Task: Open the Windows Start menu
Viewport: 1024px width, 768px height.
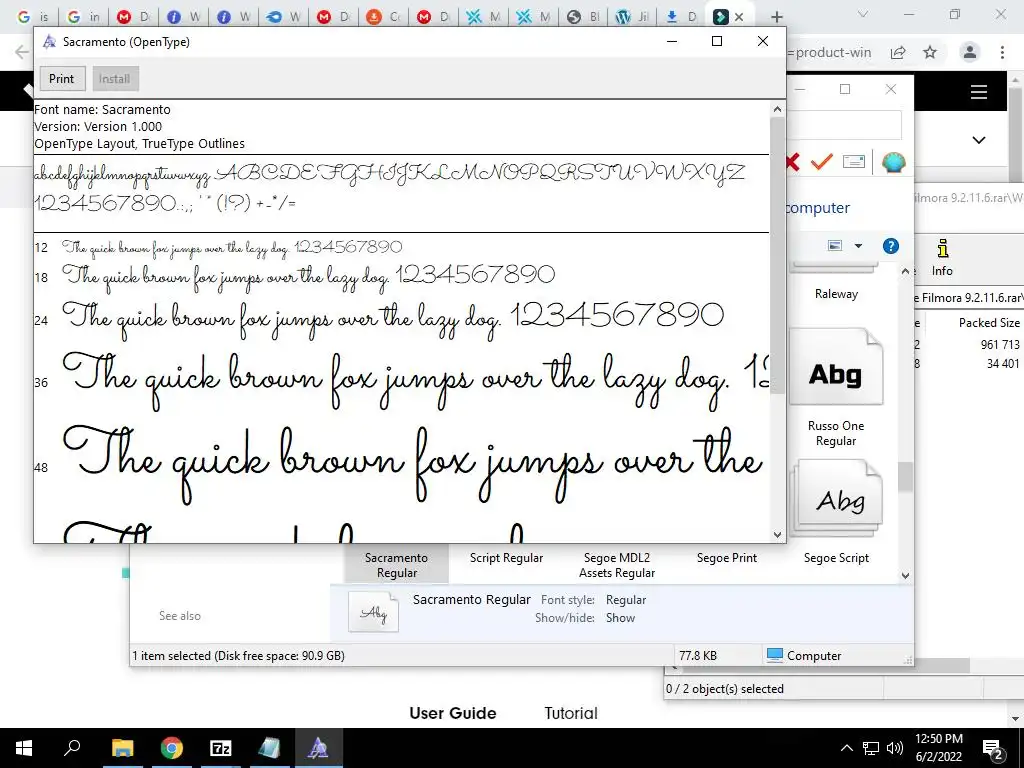Action: (x=24, y=748)
